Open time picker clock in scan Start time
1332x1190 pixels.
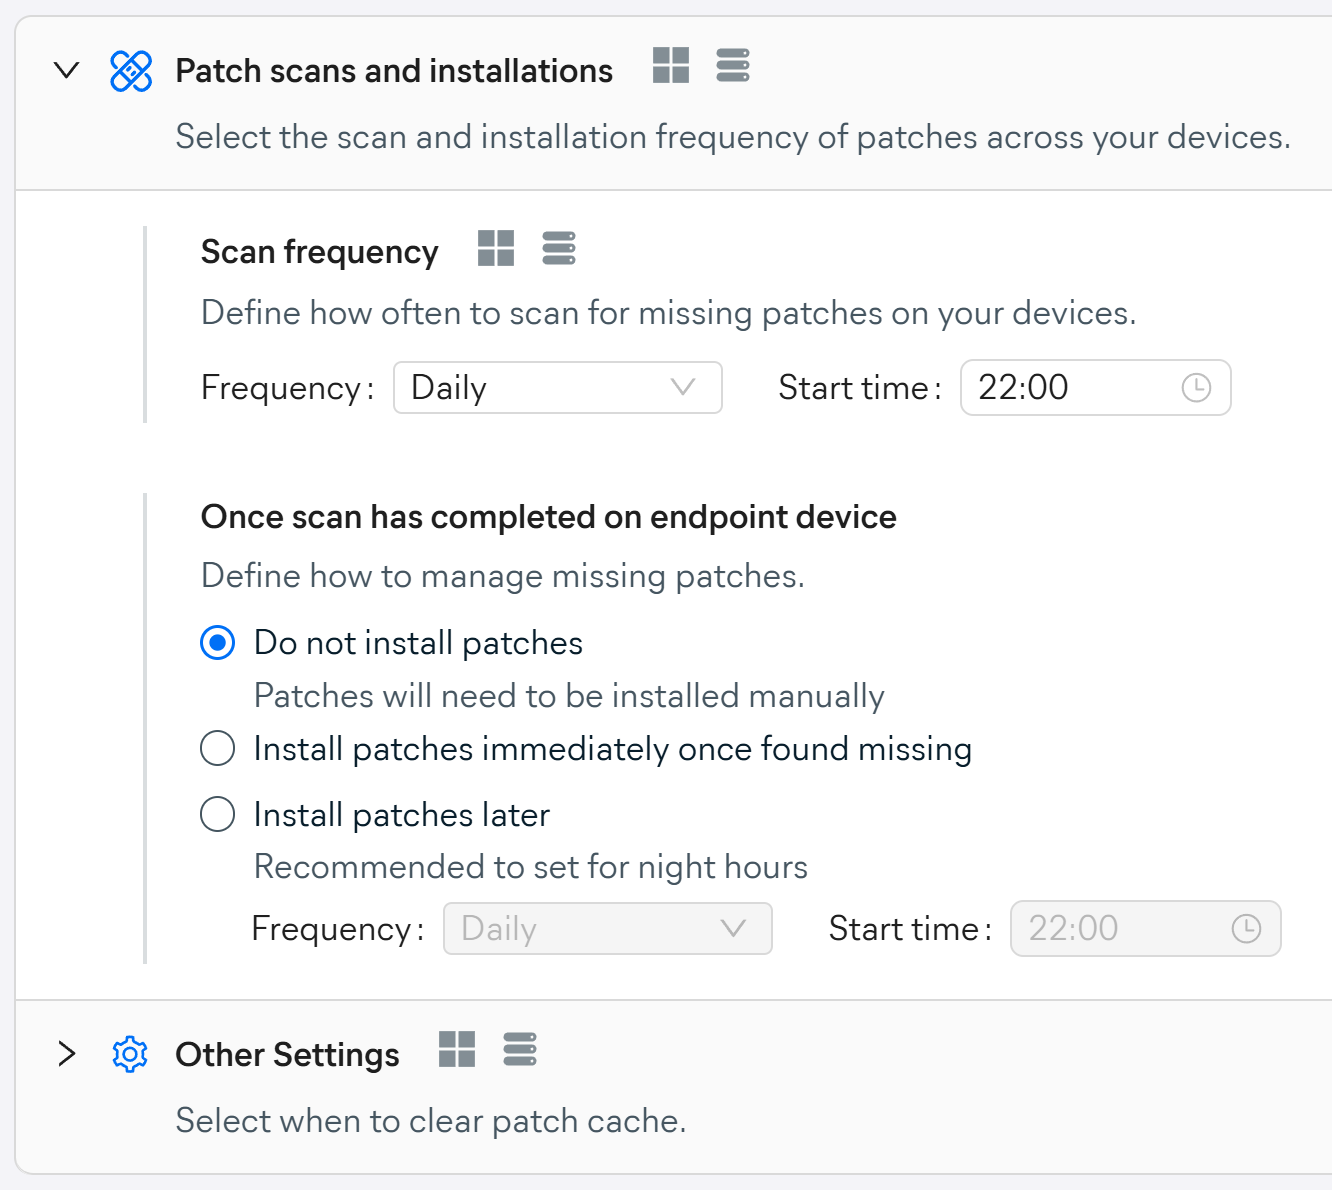[1196, 388]
